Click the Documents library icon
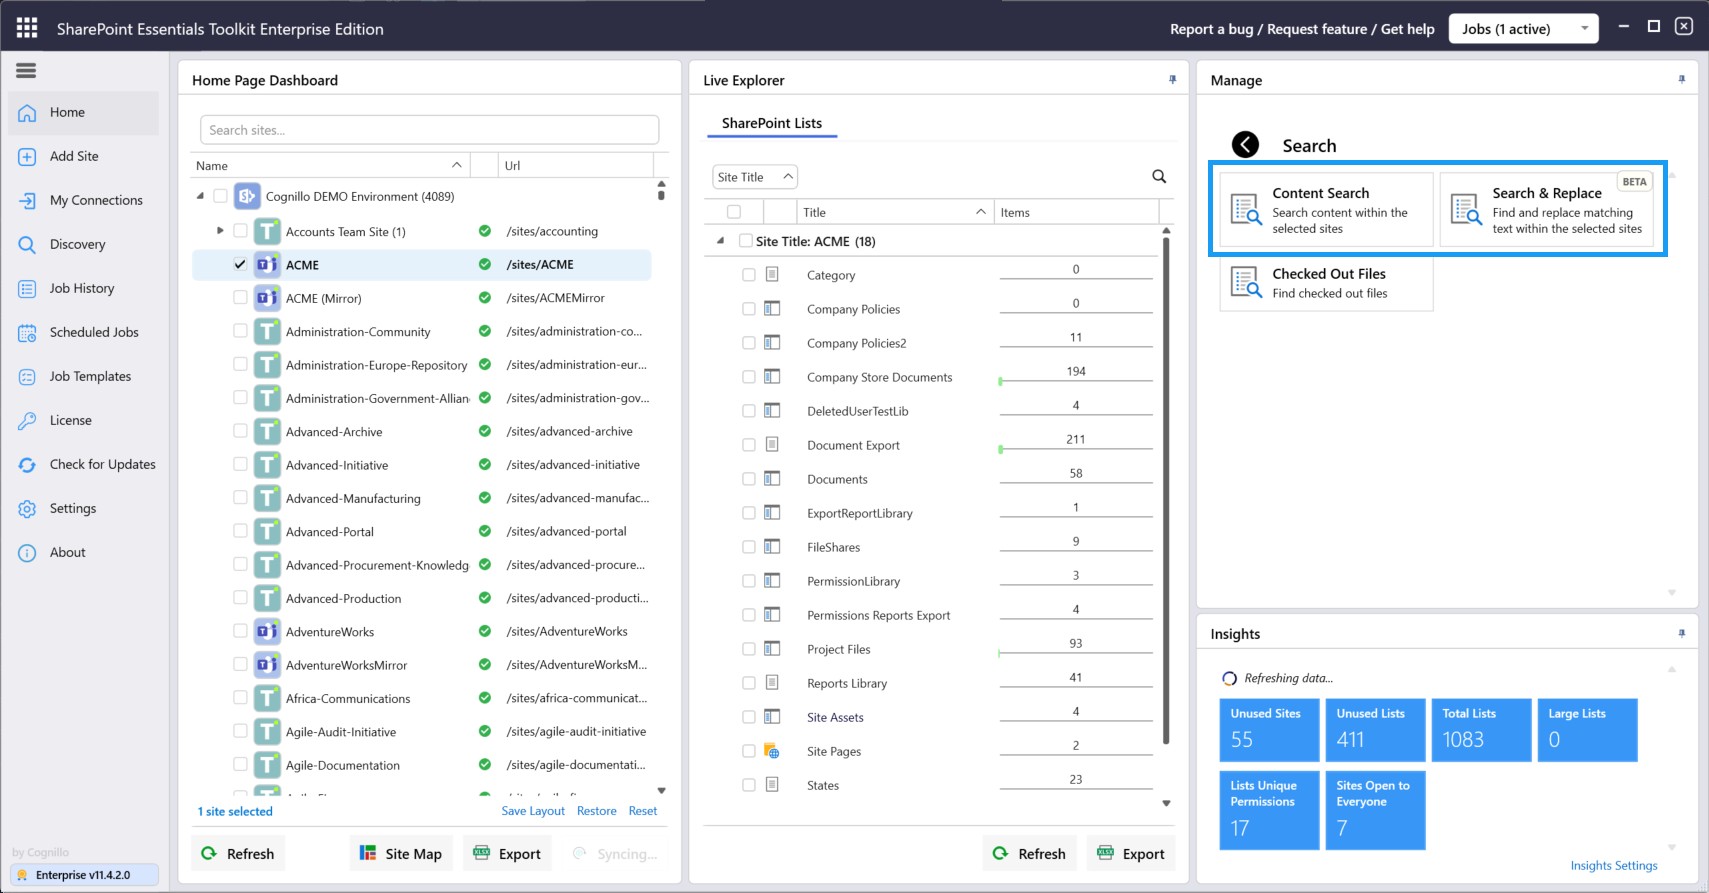This screenshot has width=1709, height=893. pyautogui.click(x=772, y=478)
